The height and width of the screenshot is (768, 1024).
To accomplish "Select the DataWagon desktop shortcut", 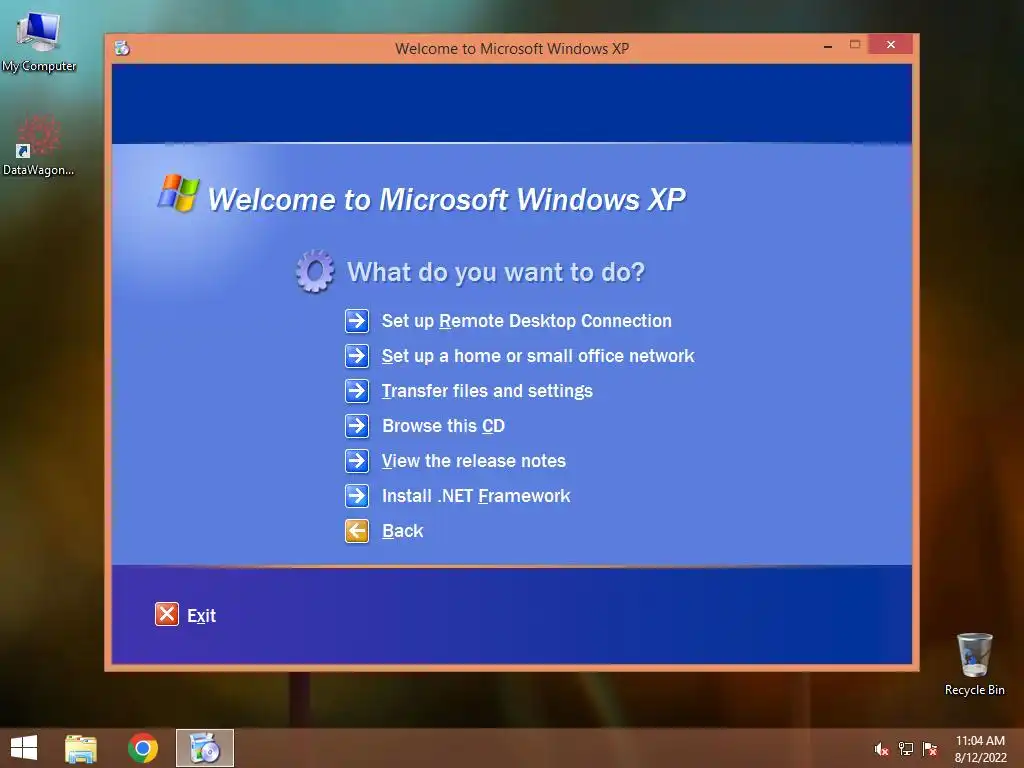I will click(x=39, y=145).
